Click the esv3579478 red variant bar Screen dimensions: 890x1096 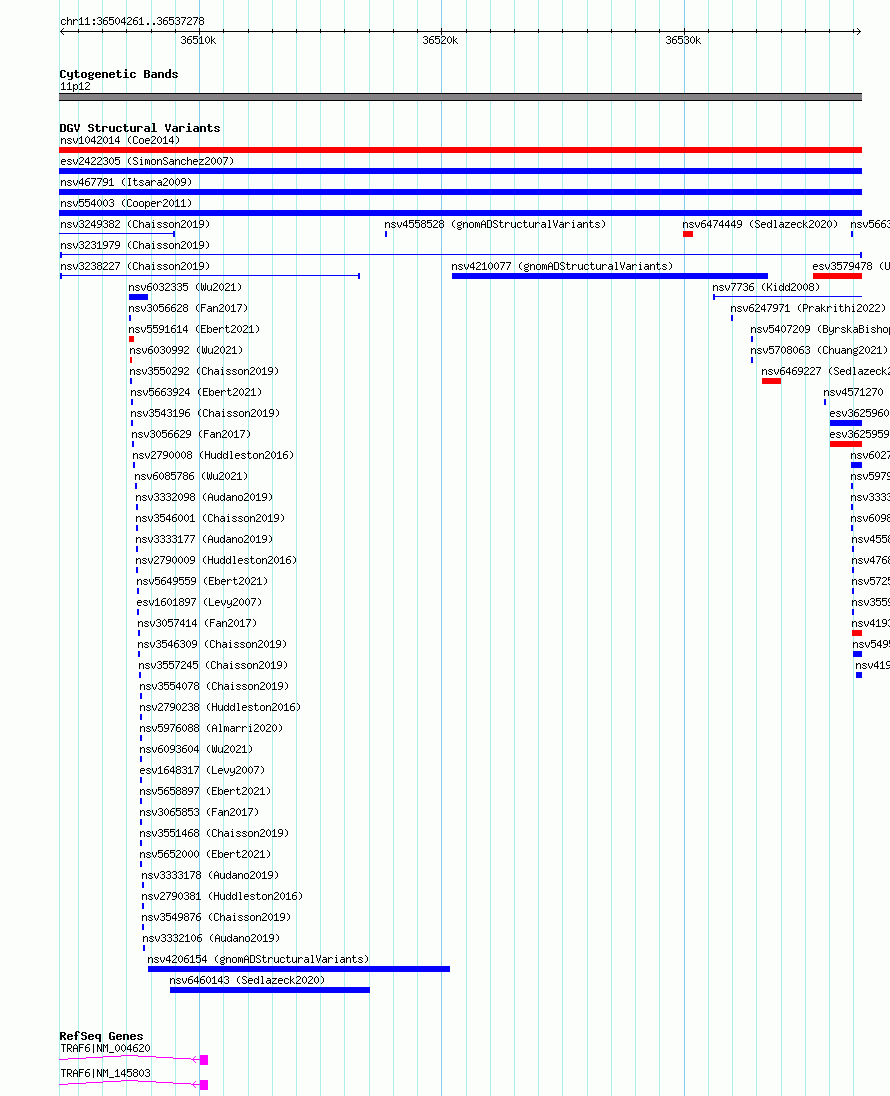[838, 276]
